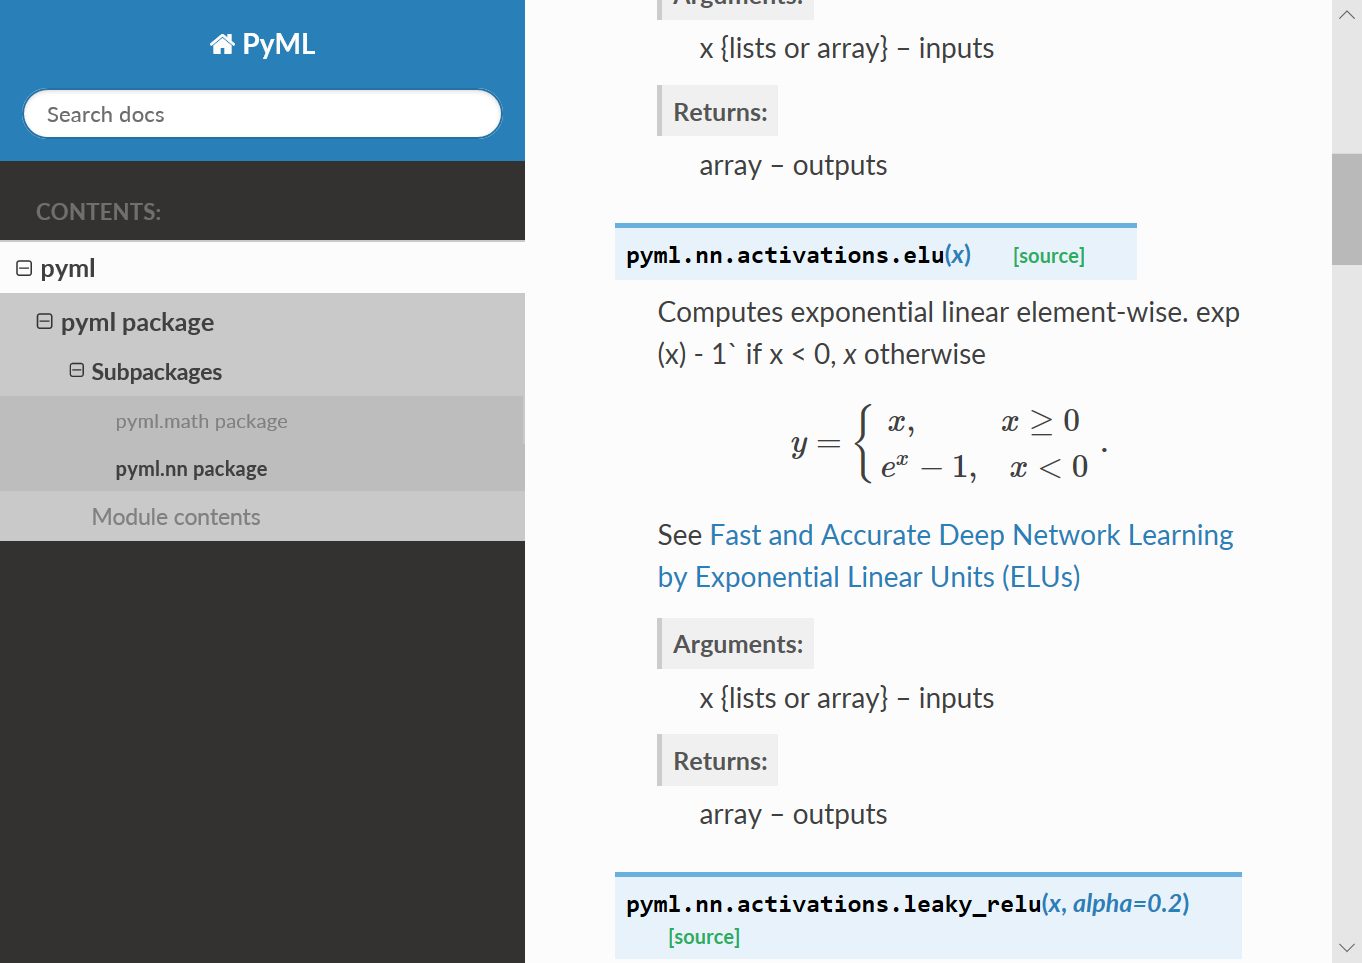Viewport: 1362px width, 963px height.
Task: Collapse the pyml tree node
Action: click(24, 268)
